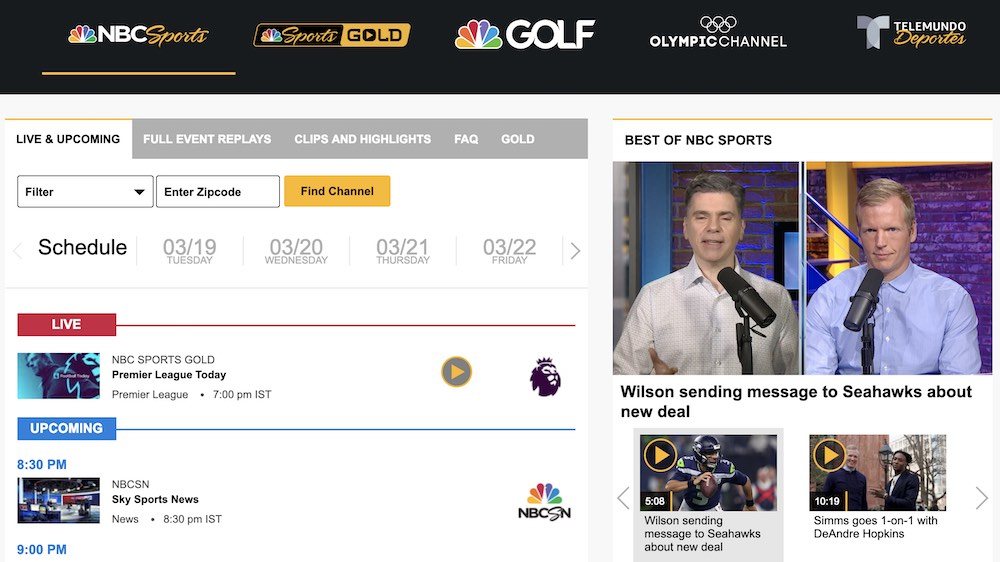This screenshot has height=562, width=1000.
Task: Go to next schedule dates arrow
Action: [x=575, y=251]
